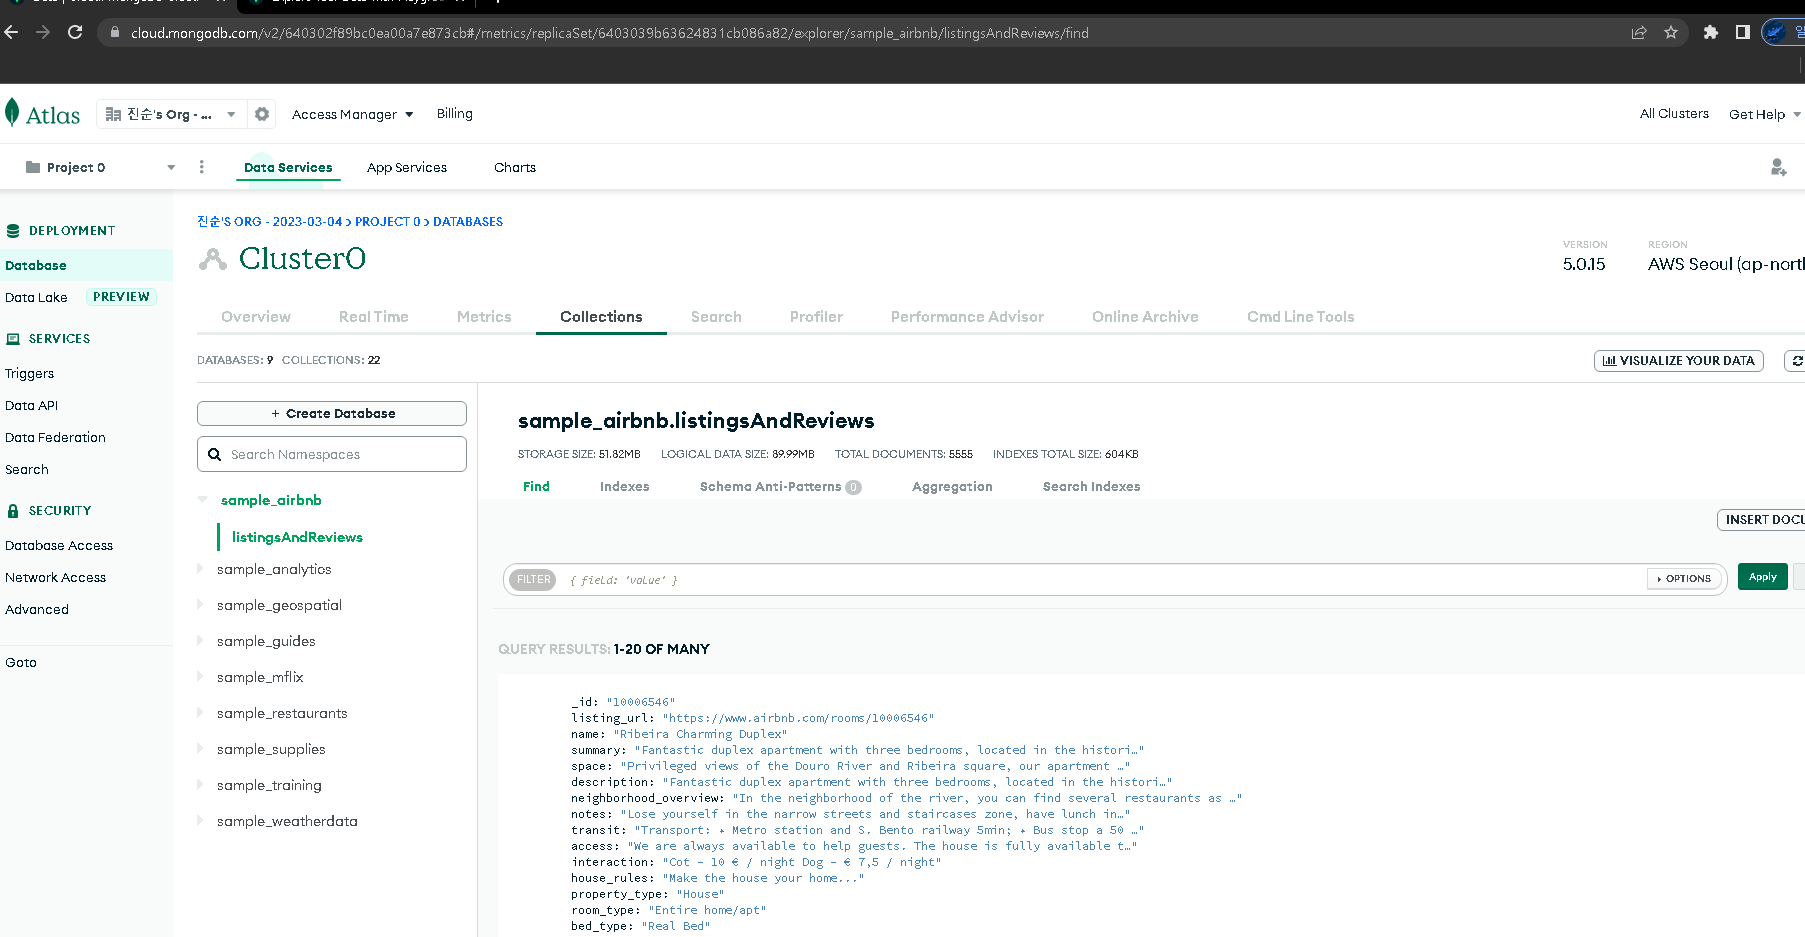Expand the query OPTIONS panel
Viewport: 1805px width, 937px height.
tap(1684, 579)
